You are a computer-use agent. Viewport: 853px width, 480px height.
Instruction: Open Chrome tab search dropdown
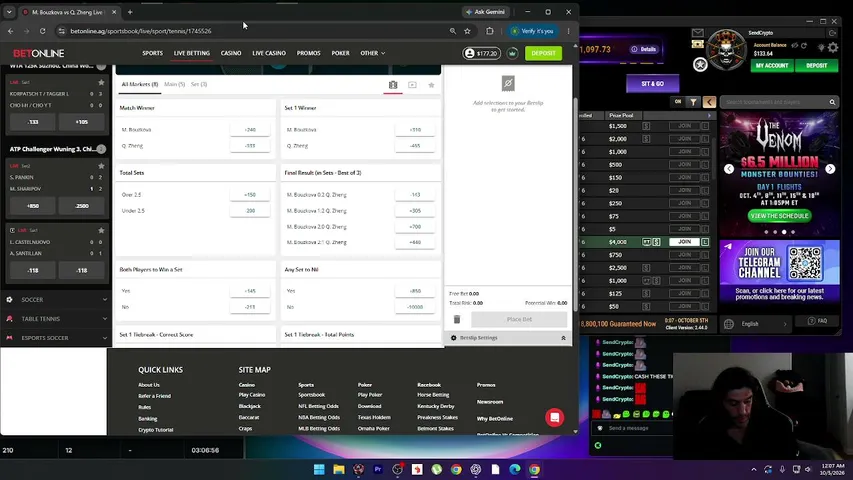(9, 12)
